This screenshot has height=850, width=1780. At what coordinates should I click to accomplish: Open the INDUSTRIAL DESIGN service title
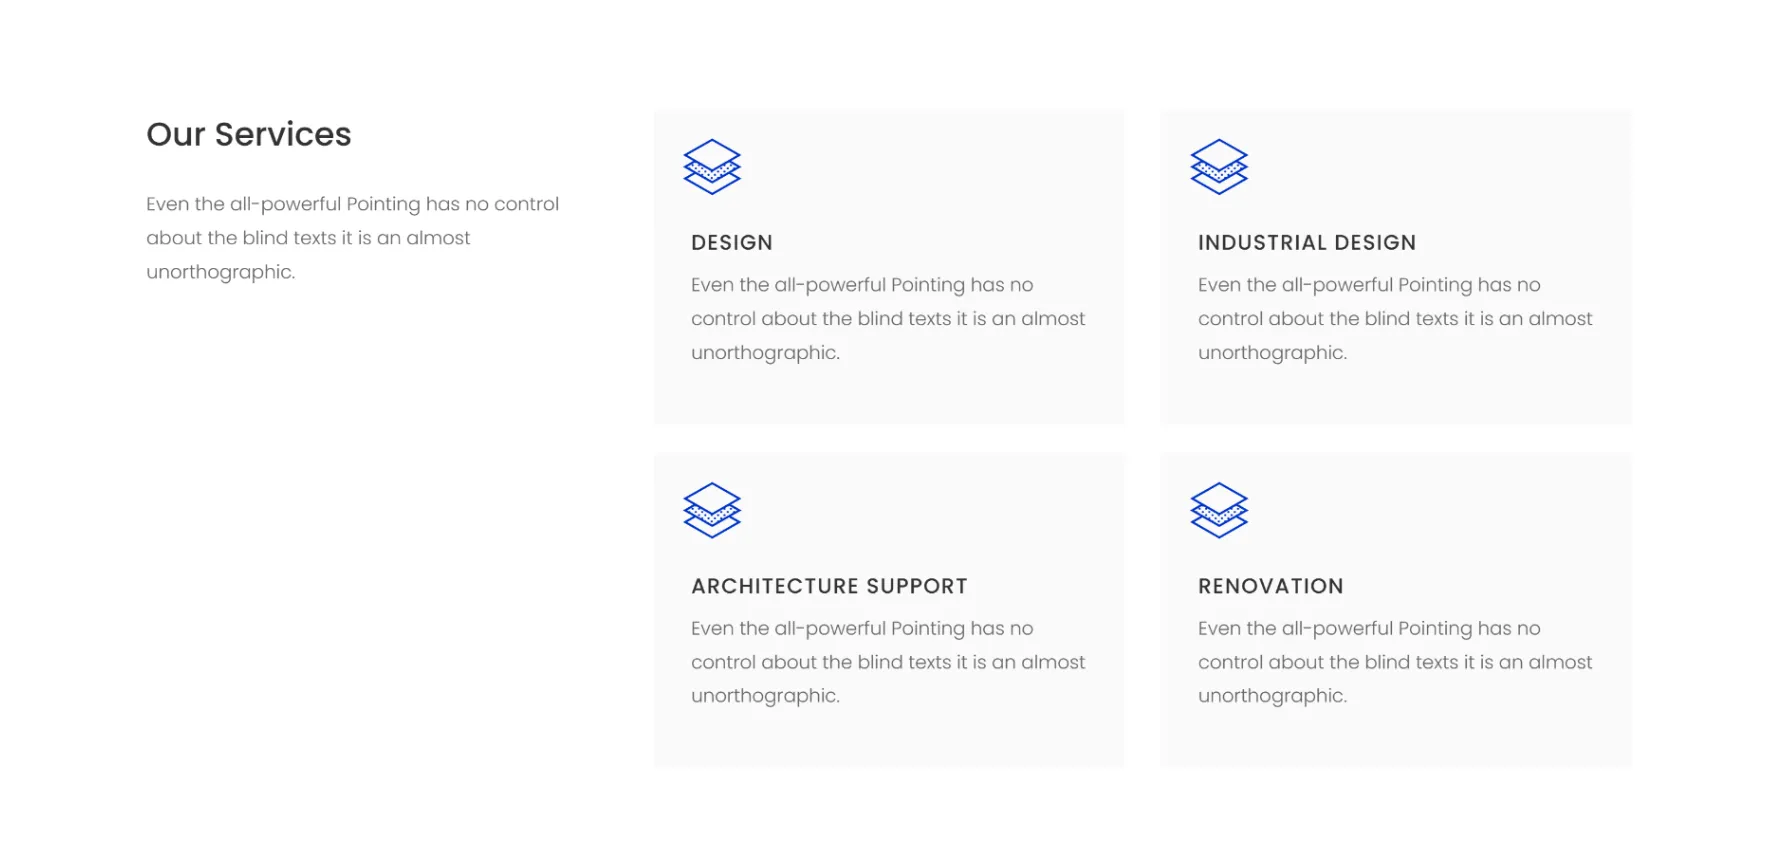pyautogui.click(x=1307, y=243)
